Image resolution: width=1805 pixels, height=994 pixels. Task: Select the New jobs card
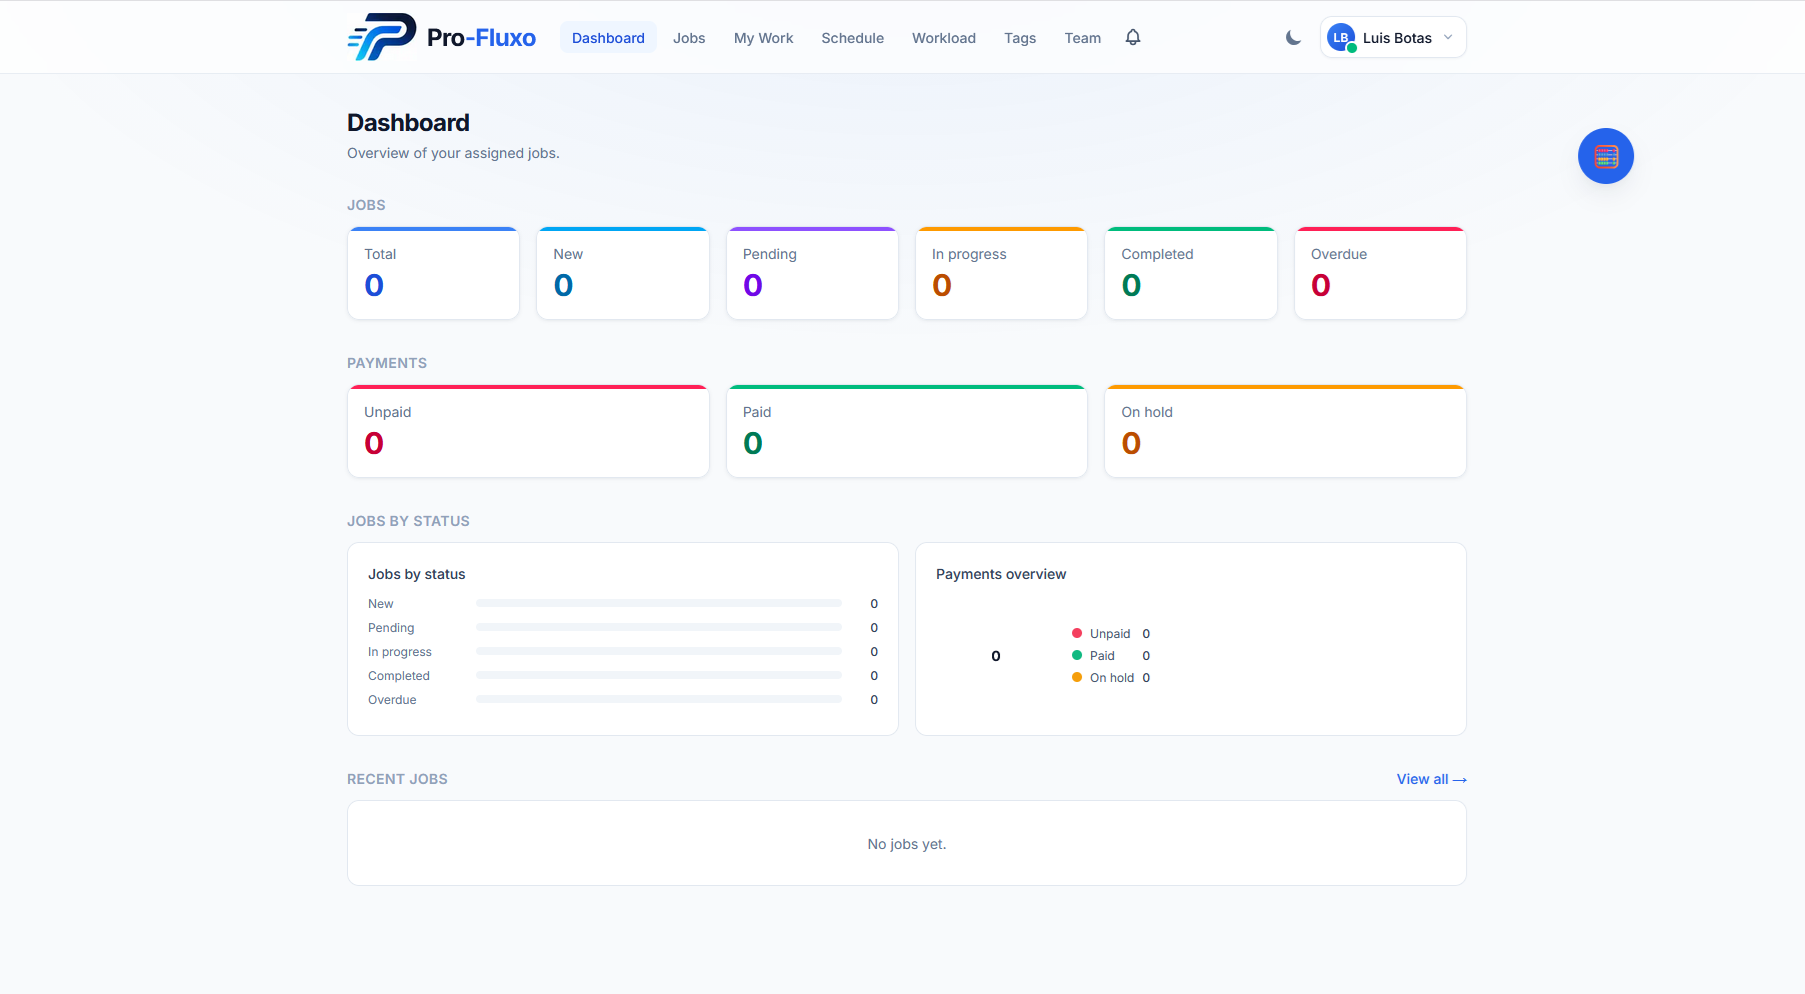click(623, 273)
